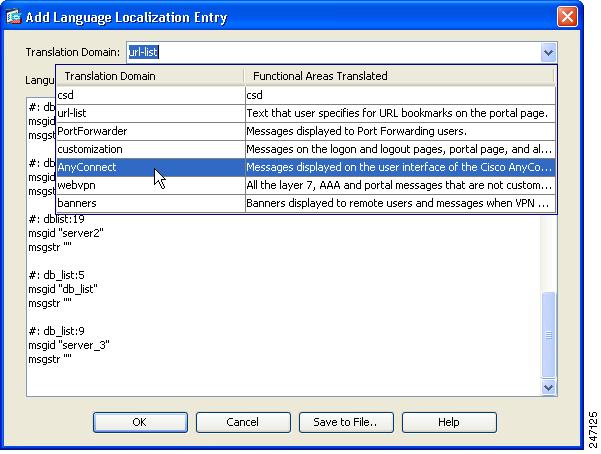601x454 pixels.
Task: Click 'Messages on the logon and logout pages' description
Action: click(x=399, y=149)
